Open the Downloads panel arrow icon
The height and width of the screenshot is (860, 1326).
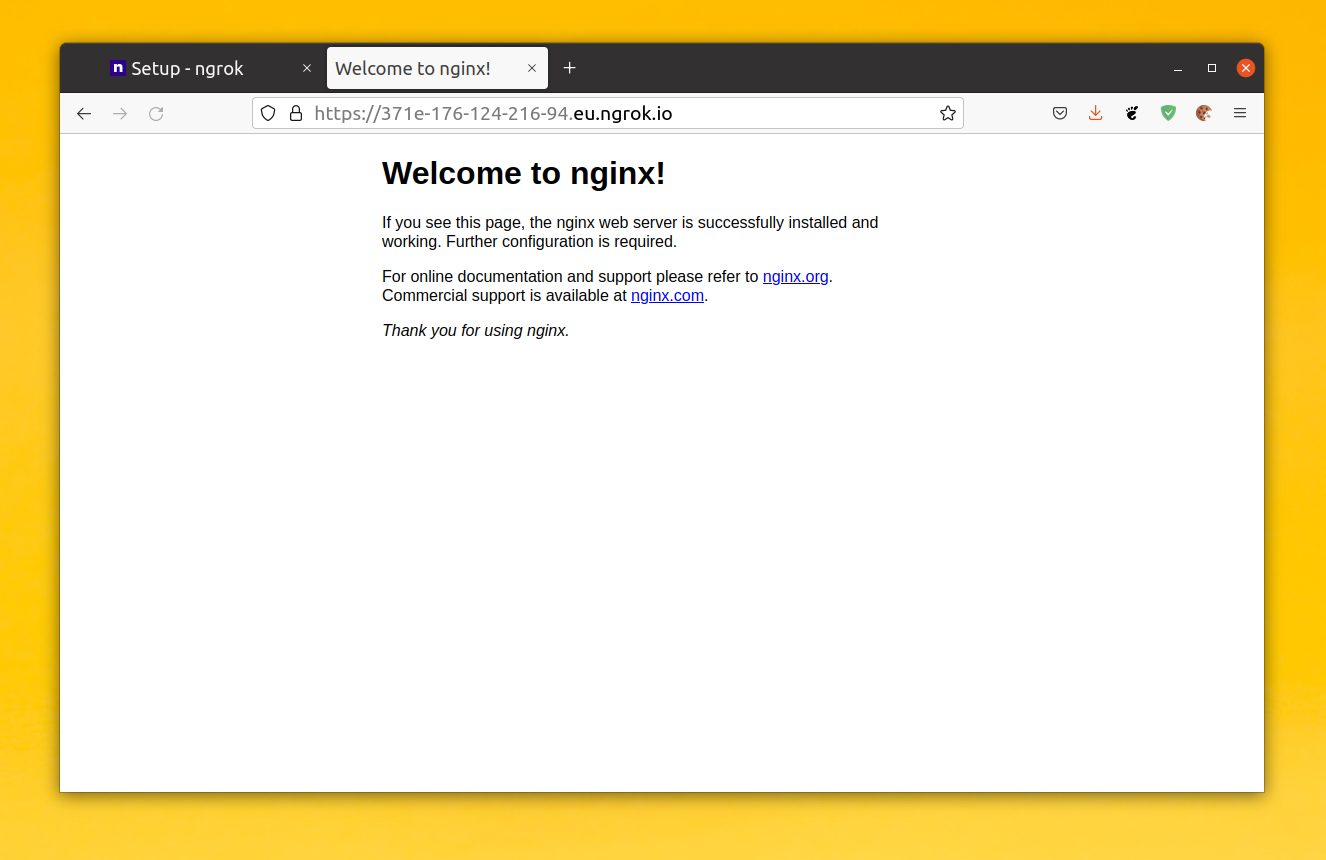[1096, 114]
